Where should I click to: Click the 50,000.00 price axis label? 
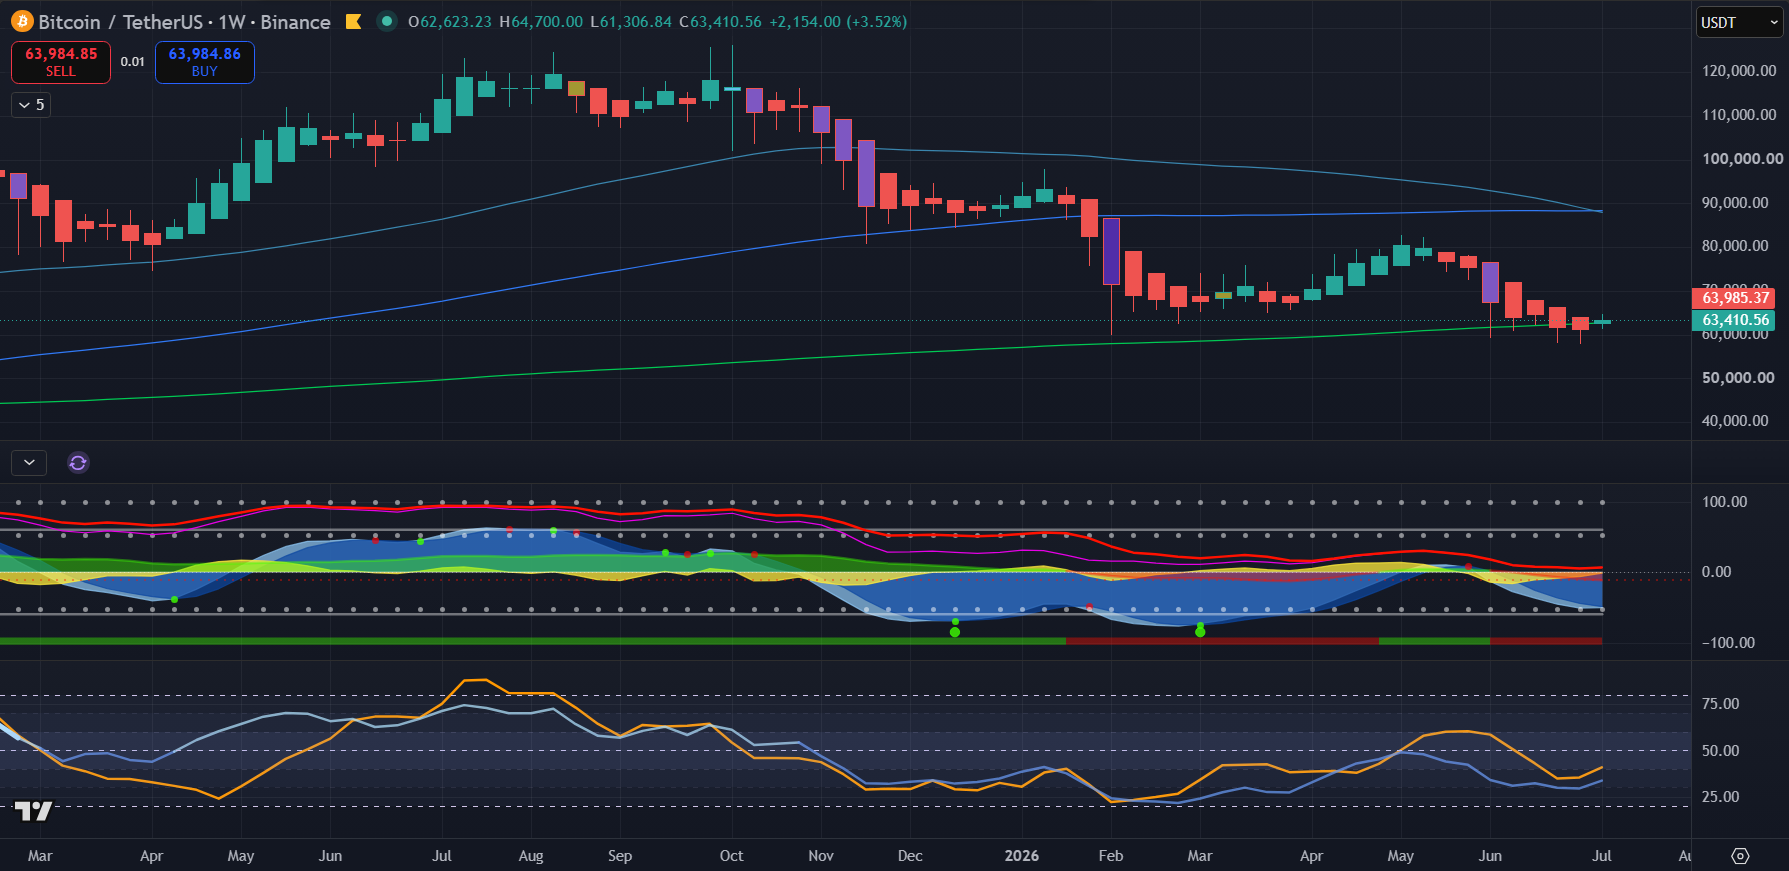click(x=1738, y=377)
